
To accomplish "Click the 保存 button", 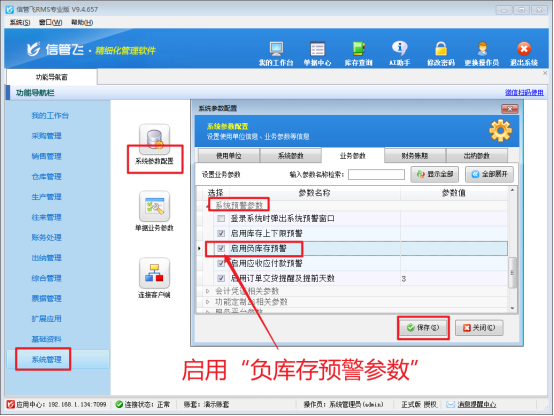I will point(423,328).
